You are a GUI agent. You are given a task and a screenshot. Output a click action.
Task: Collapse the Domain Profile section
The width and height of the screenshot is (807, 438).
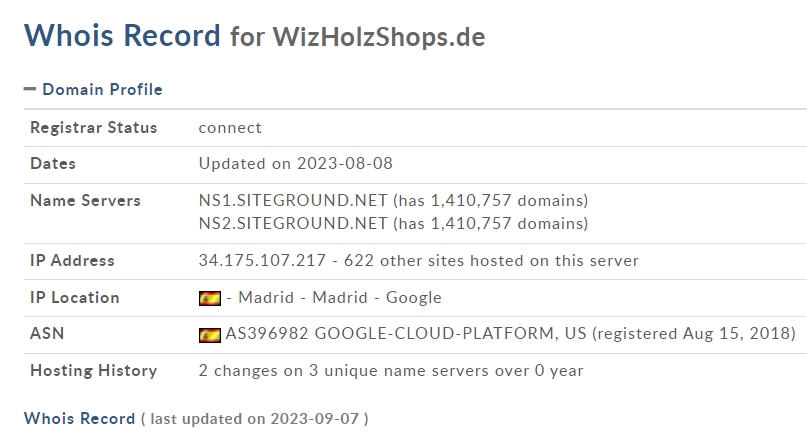click(30, 89)
